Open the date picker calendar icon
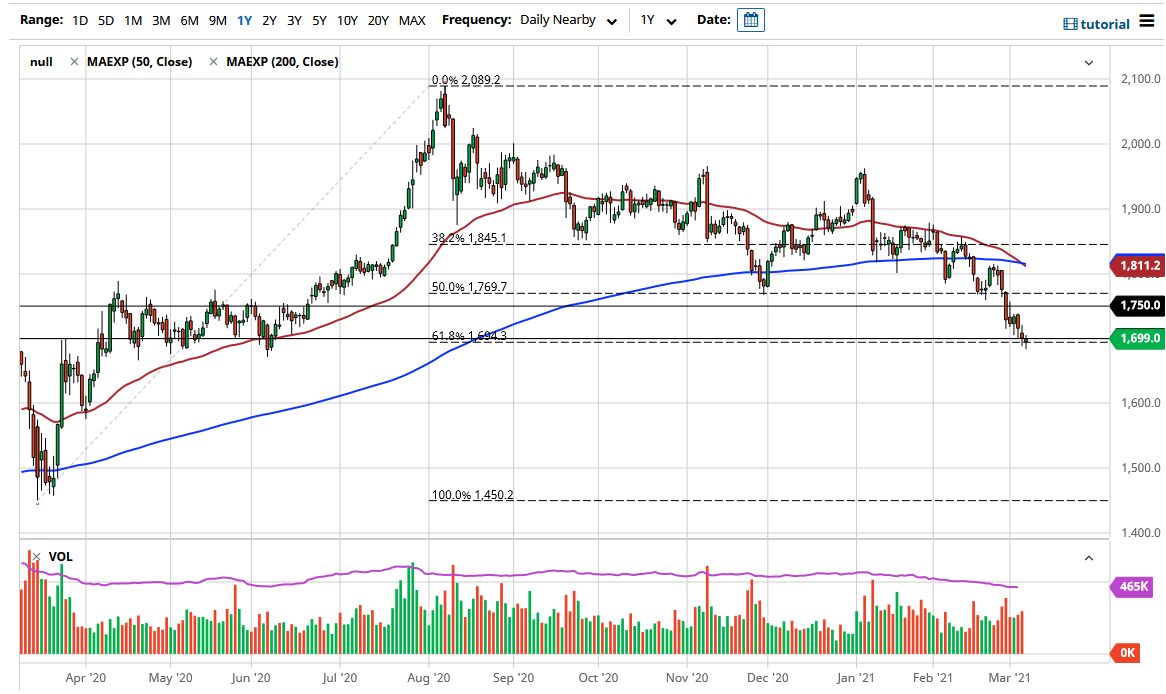Image resolution: width=1166 pixels, height=694 pixels. (x=750, y=20)
